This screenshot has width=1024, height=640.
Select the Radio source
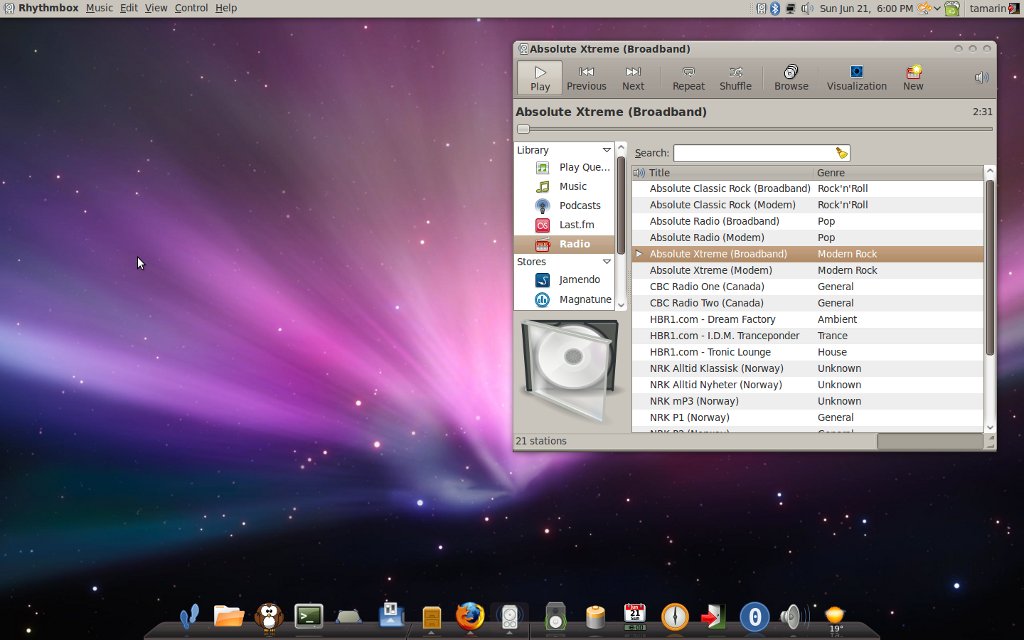coord(564,244)
